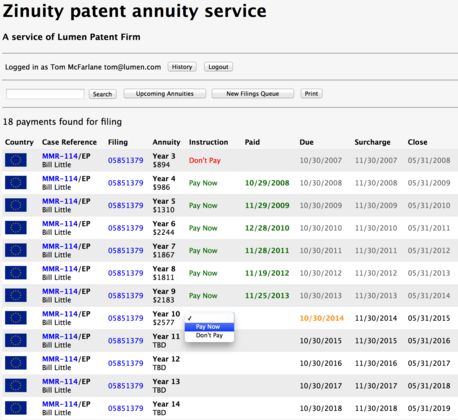Viewport: 458px width, 420px height.
Task: Focus the search text field
Action: point(45,94)
